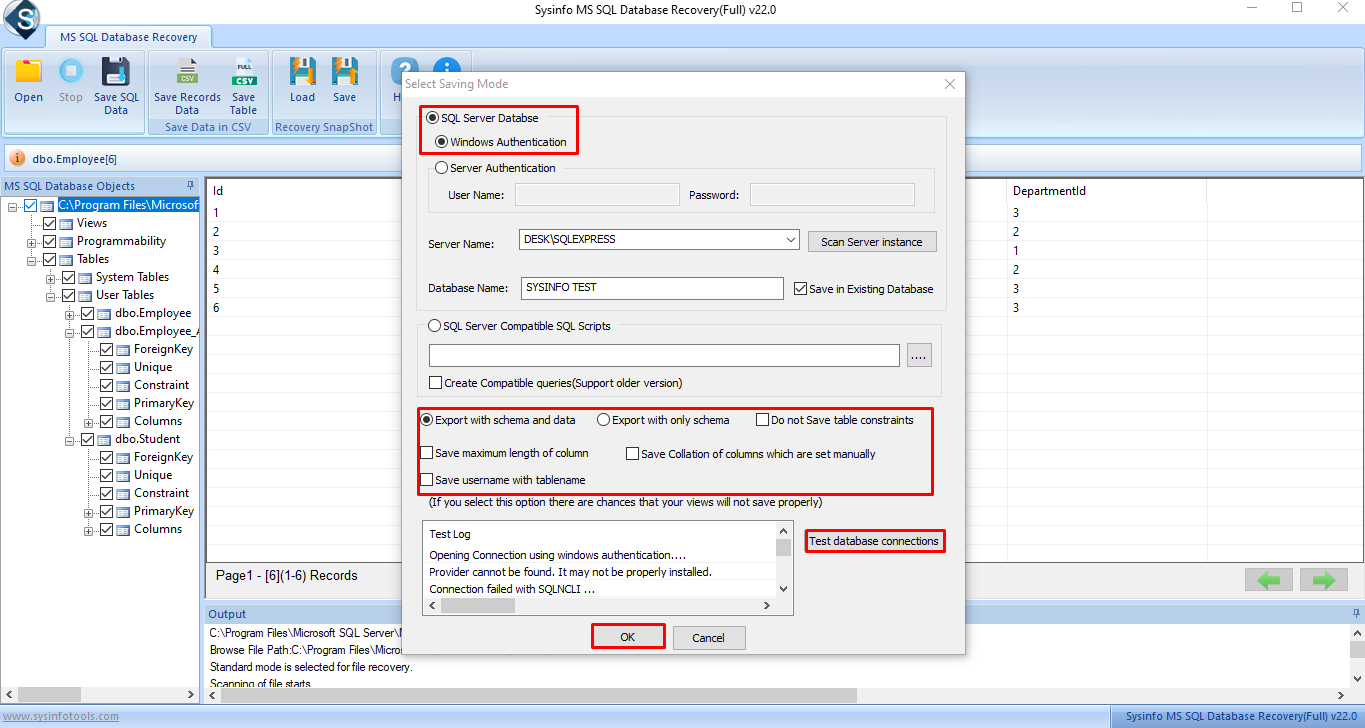Image resolution: width=1365 pixels, height=728 pixels.
Task: Click the browse button for SQL scripts path
Action: tap(918, 355)
